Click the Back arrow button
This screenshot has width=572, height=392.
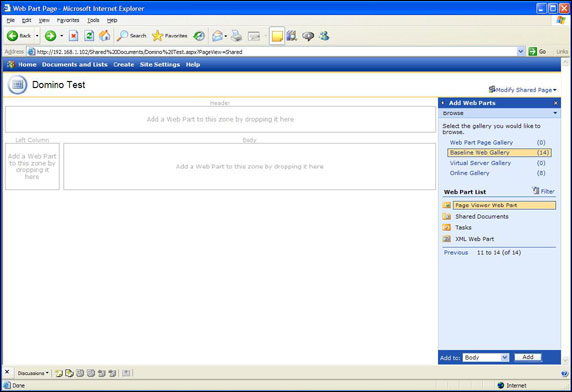point(12,36)
